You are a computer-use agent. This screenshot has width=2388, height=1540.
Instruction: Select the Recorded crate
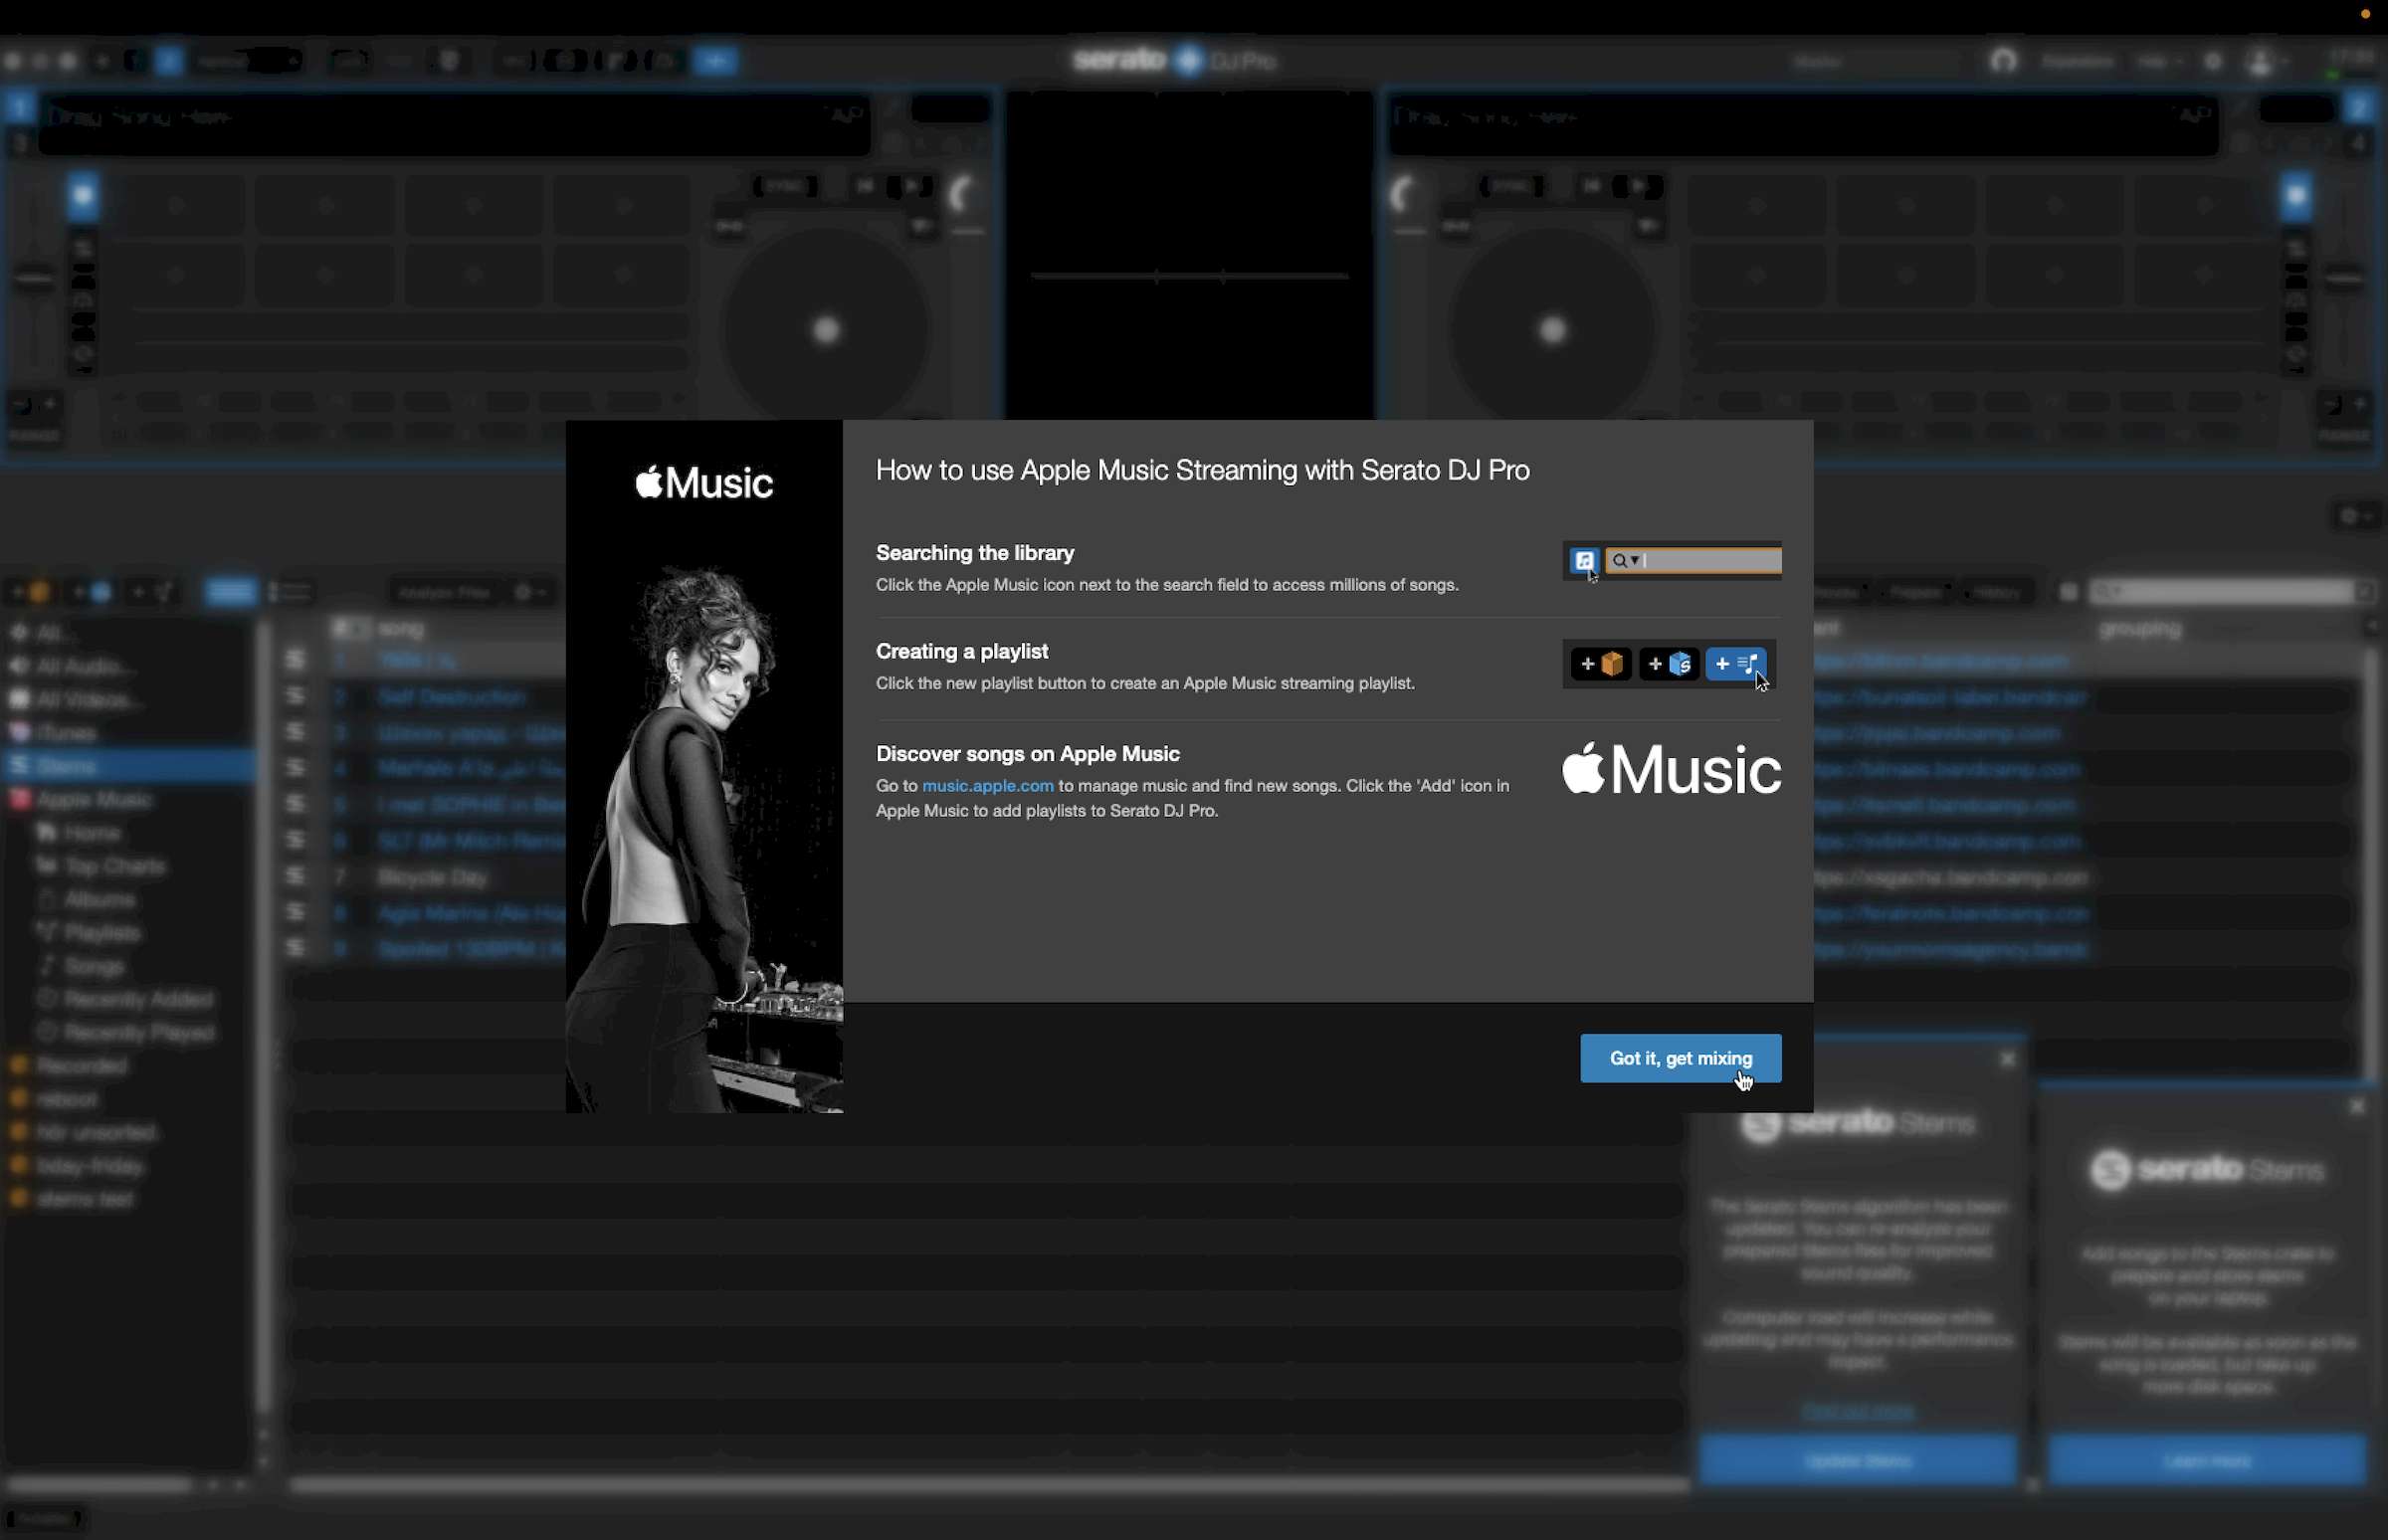point(68,1066)
